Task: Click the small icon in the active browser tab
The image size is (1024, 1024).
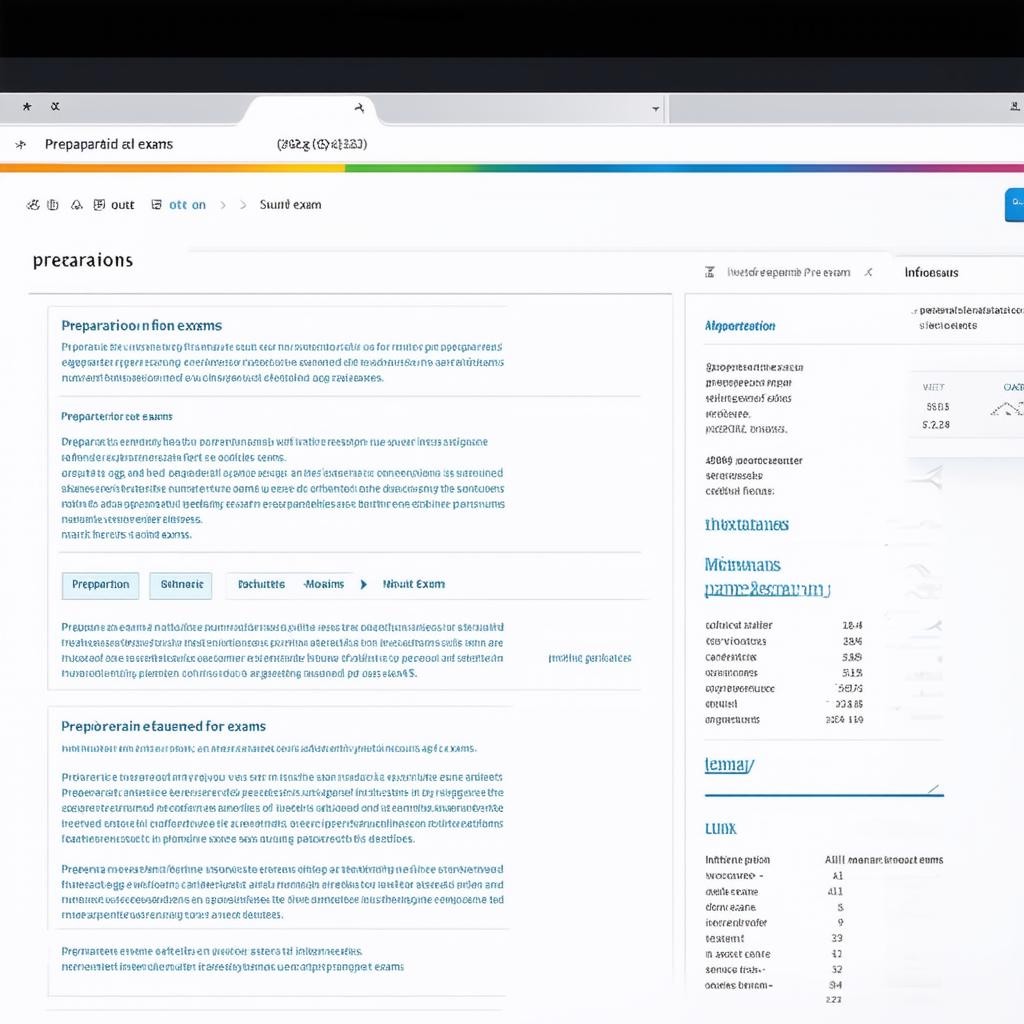Action: tap(359, 108)
